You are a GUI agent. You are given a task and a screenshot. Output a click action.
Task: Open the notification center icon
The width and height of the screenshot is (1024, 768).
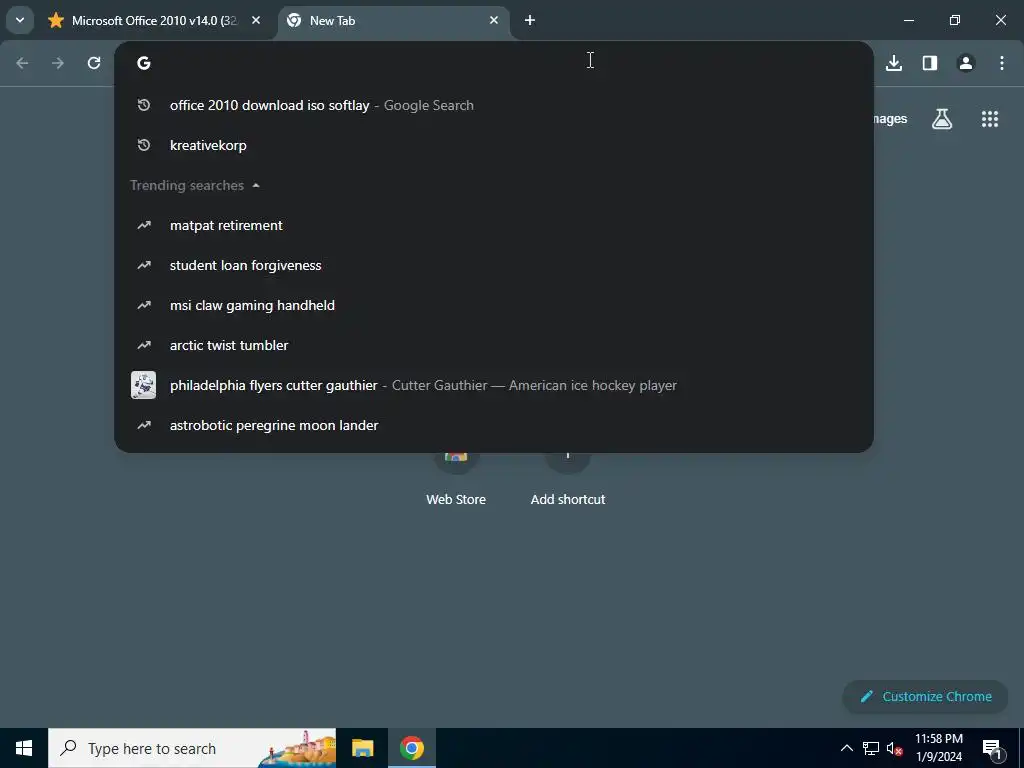coord(992,748)
